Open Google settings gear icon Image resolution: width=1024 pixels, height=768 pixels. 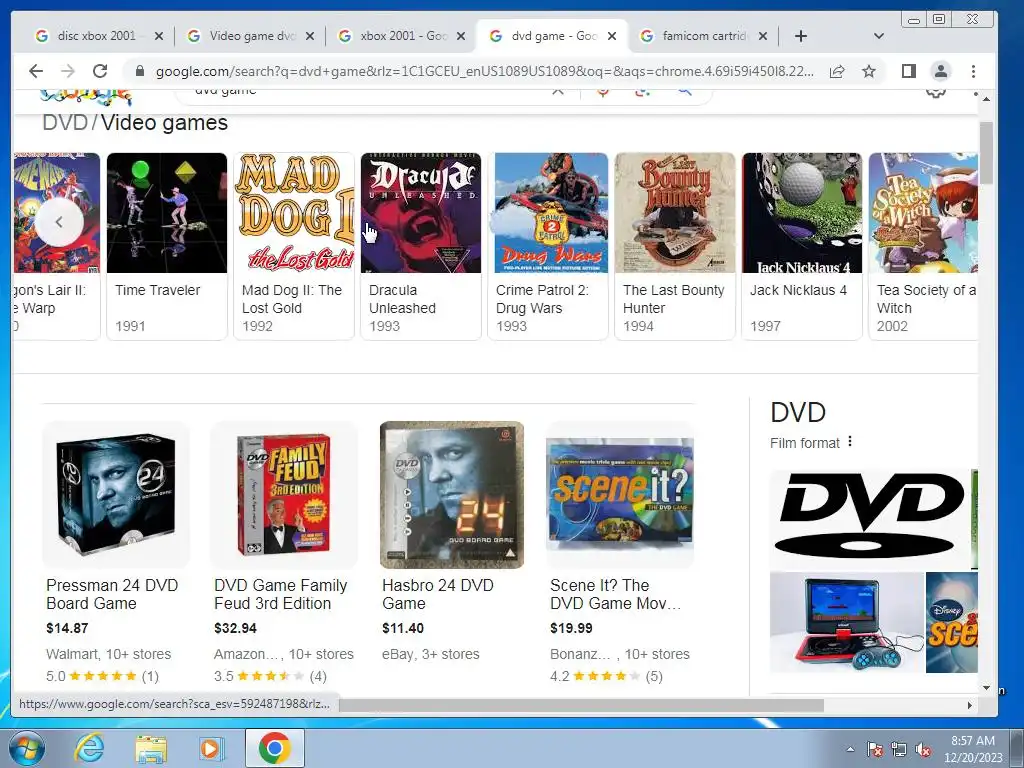[936, 92]
